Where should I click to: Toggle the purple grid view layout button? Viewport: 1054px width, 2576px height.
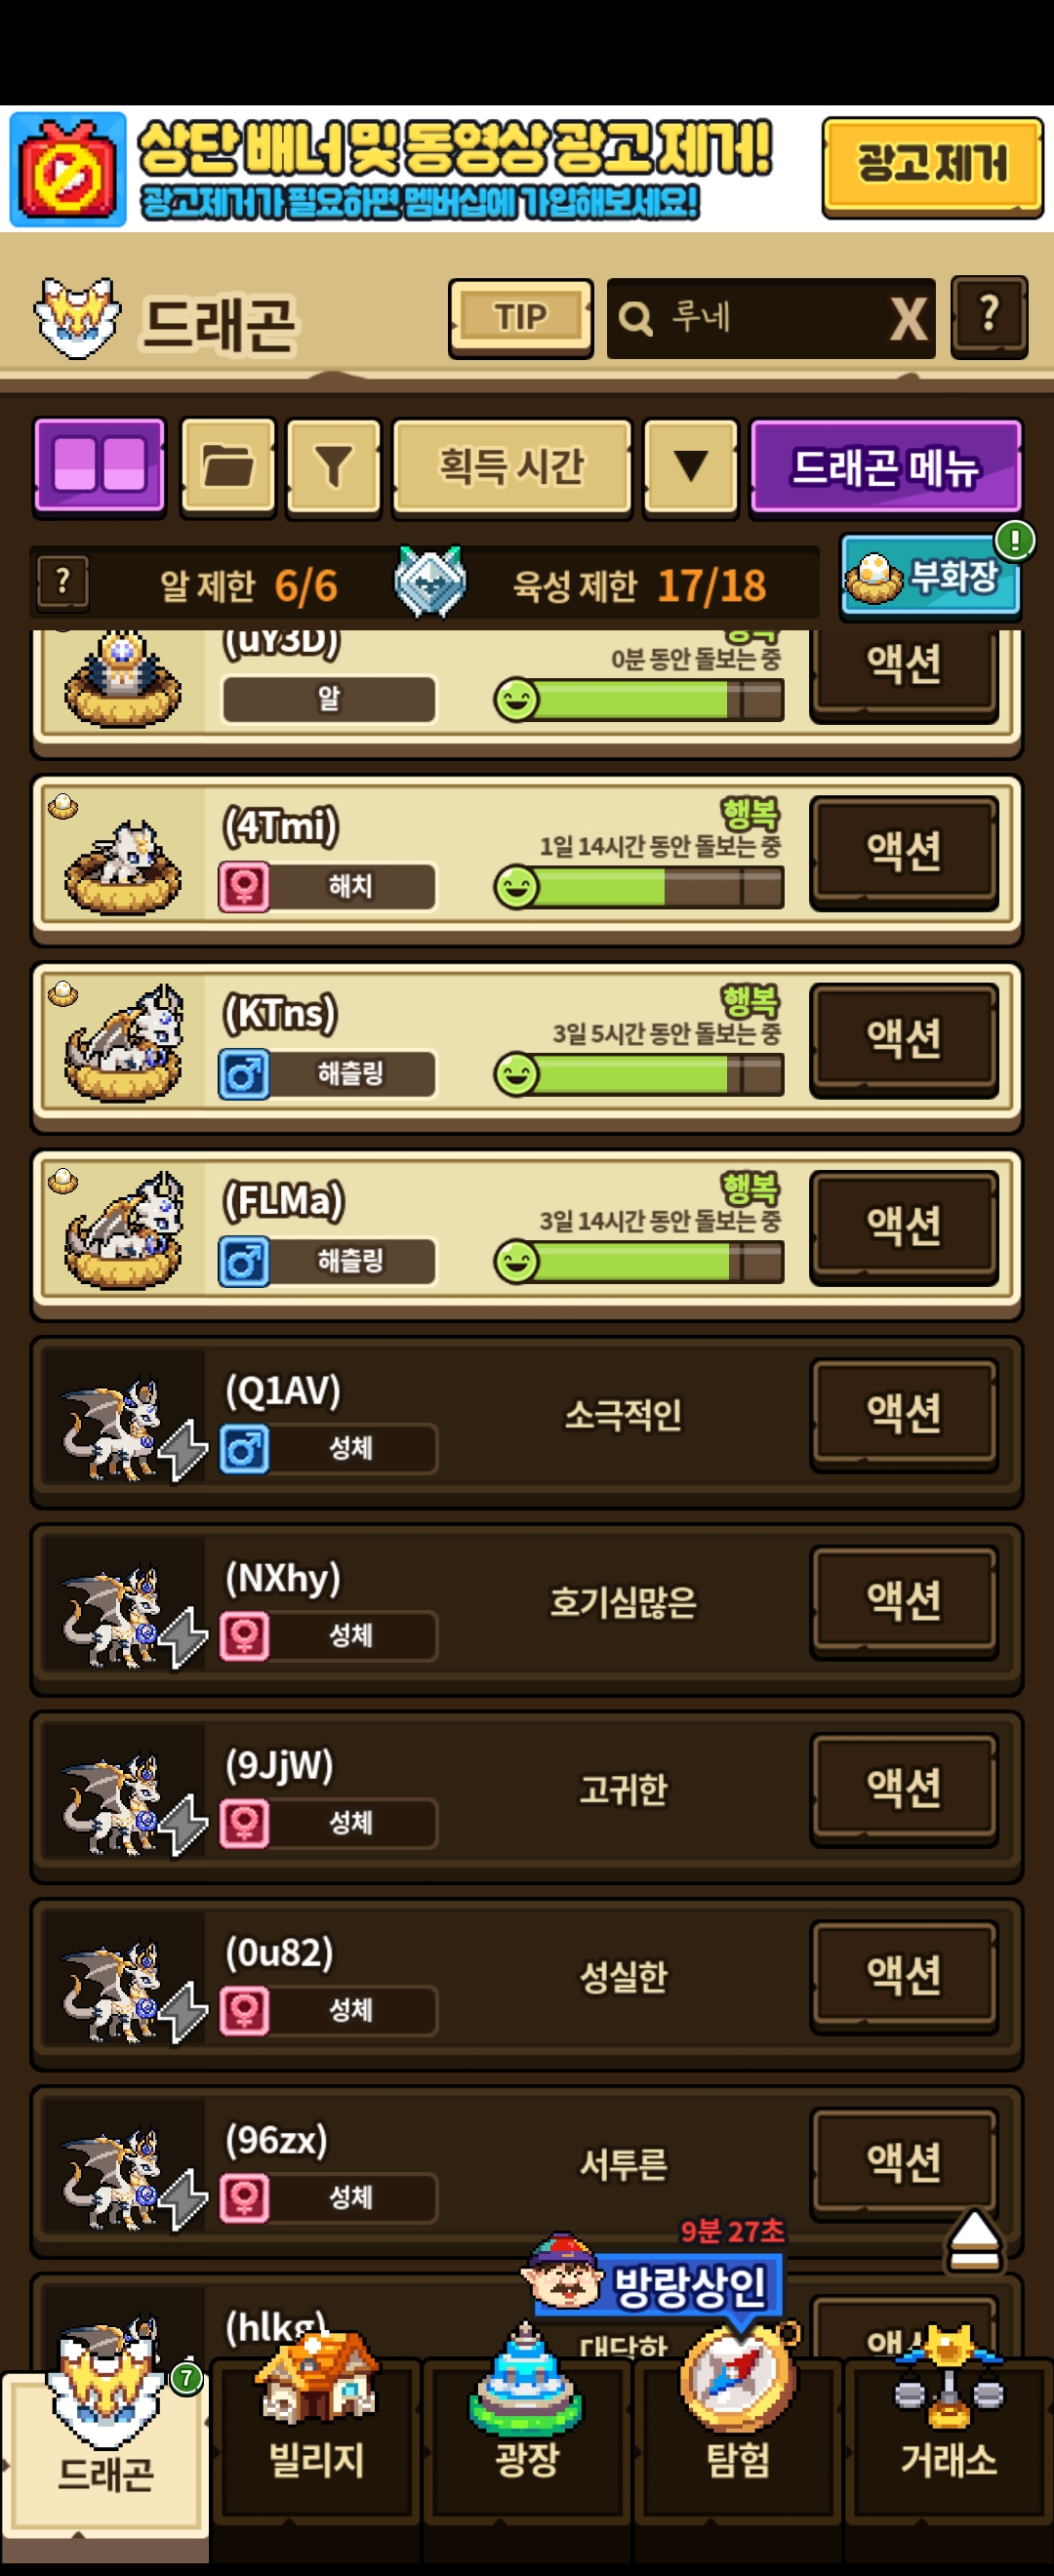[x=99, y=466]
